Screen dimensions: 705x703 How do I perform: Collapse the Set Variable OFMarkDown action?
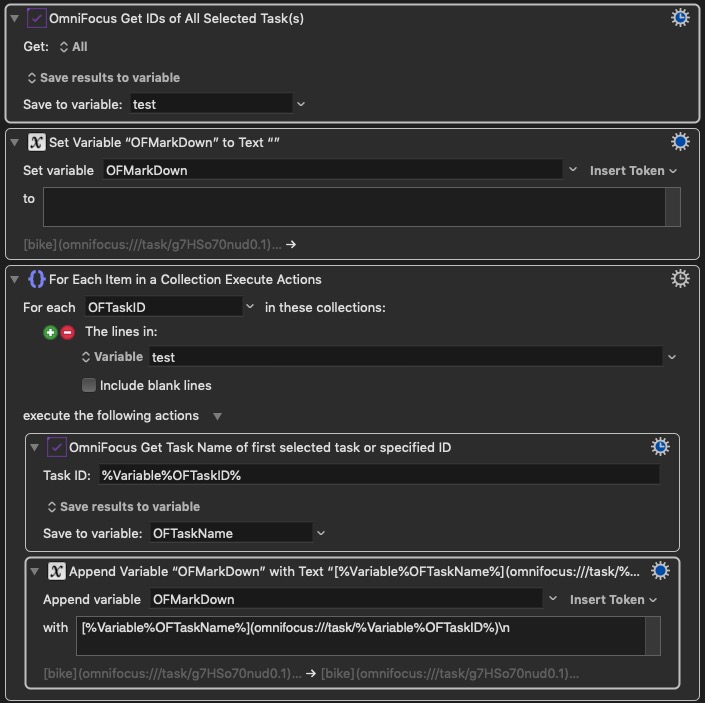tap(15, 142)
